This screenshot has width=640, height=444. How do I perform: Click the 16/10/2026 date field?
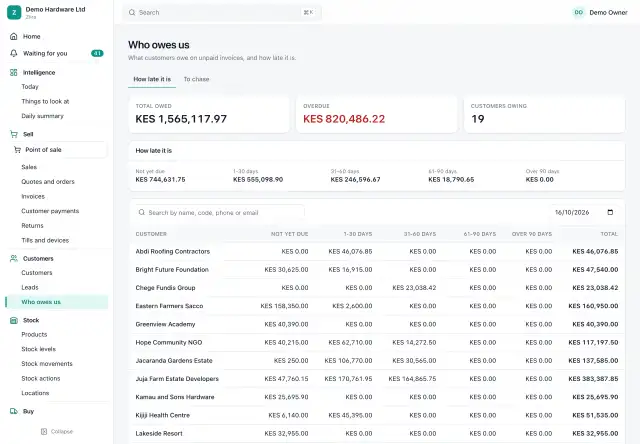pos(584,212)
